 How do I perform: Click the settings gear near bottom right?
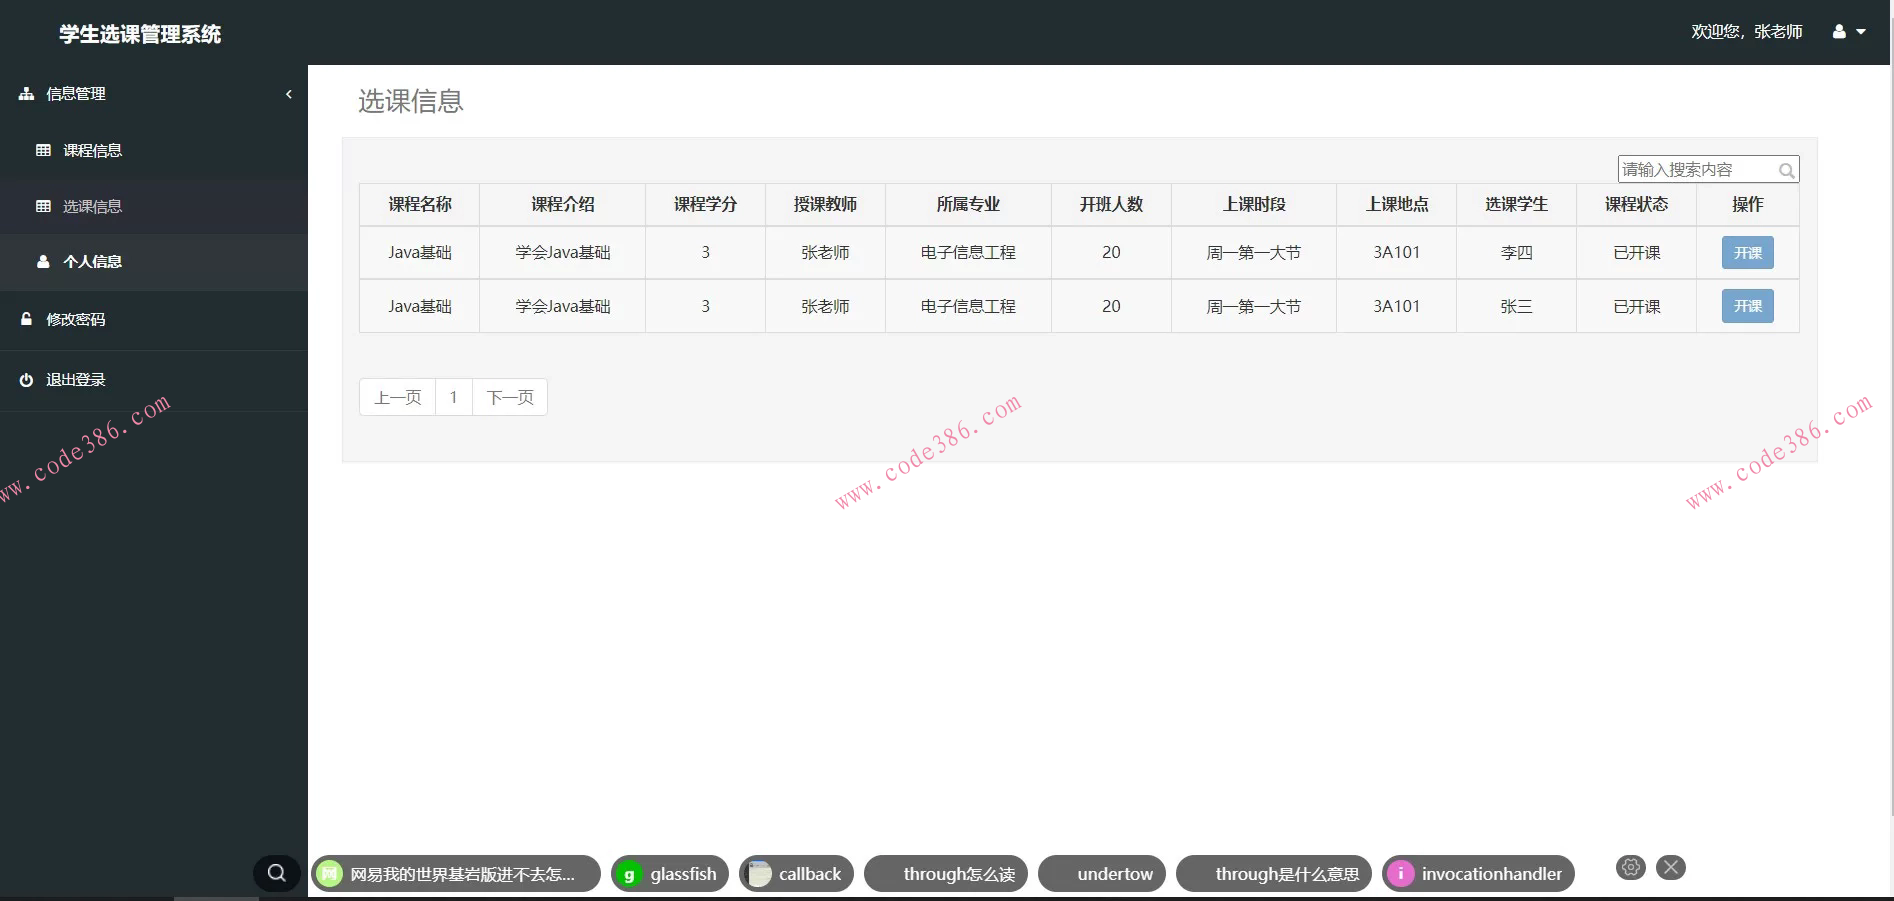[1630, 867]
